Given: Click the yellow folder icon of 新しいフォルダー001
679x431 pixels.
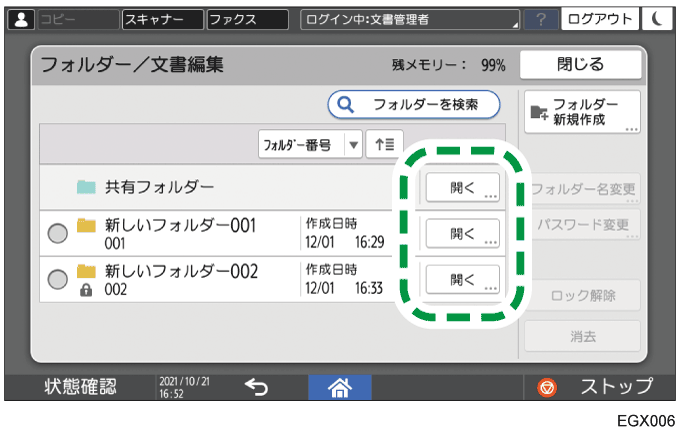Looking at the screenshot, I should point(86,225).
